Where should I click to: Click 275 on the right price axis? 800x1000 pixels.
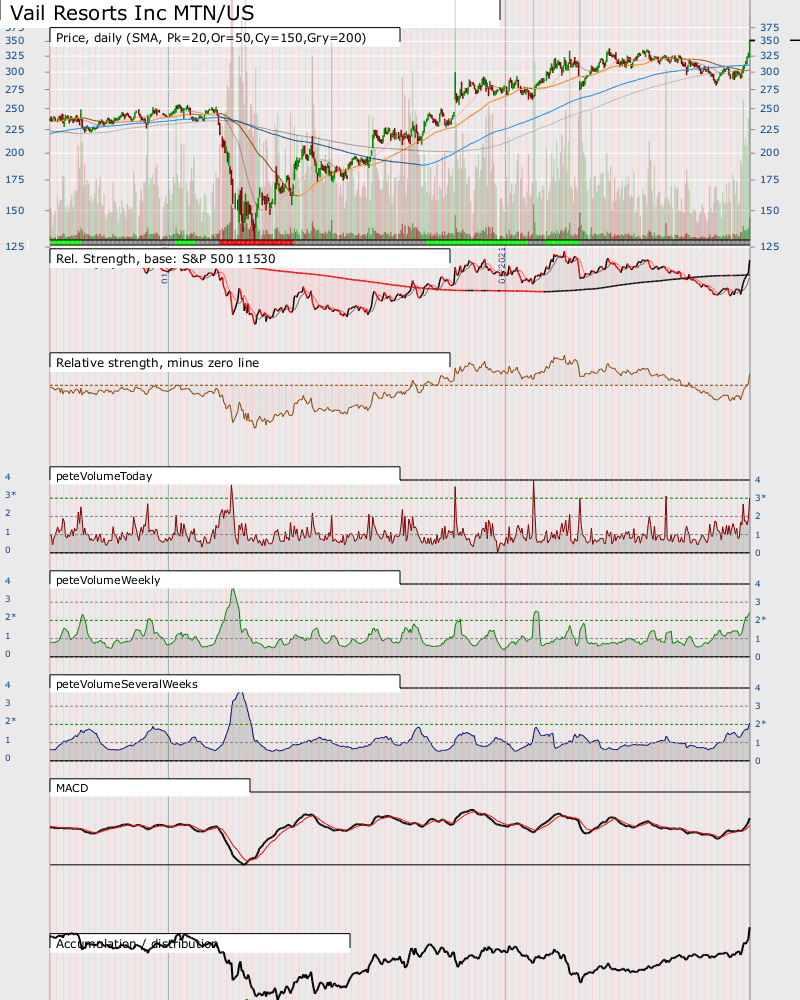pyautogui.click(x=769, y=89)
